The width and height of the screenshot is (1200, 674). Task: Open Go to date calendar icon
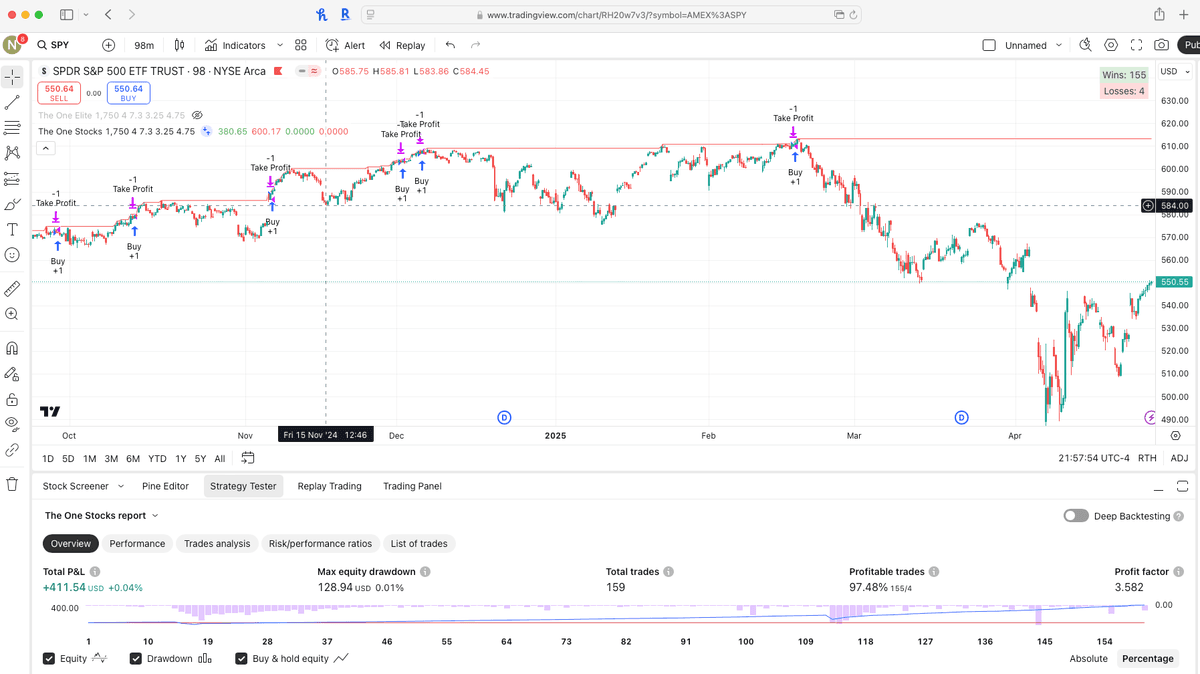248,458
